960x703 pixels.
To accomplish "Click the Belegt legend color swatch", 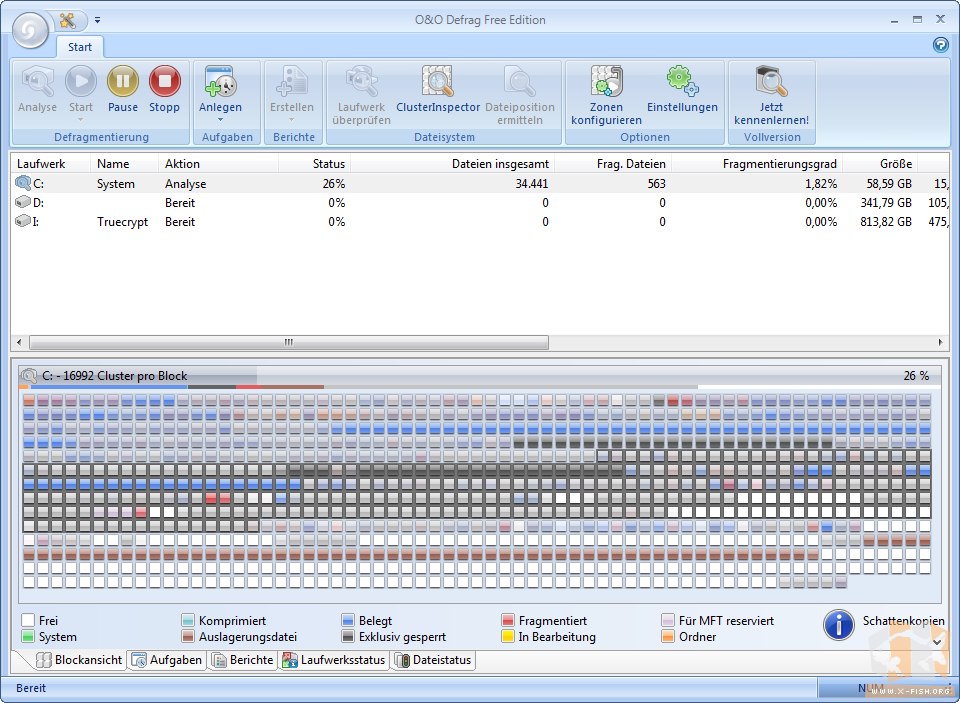I will (348, 620).
